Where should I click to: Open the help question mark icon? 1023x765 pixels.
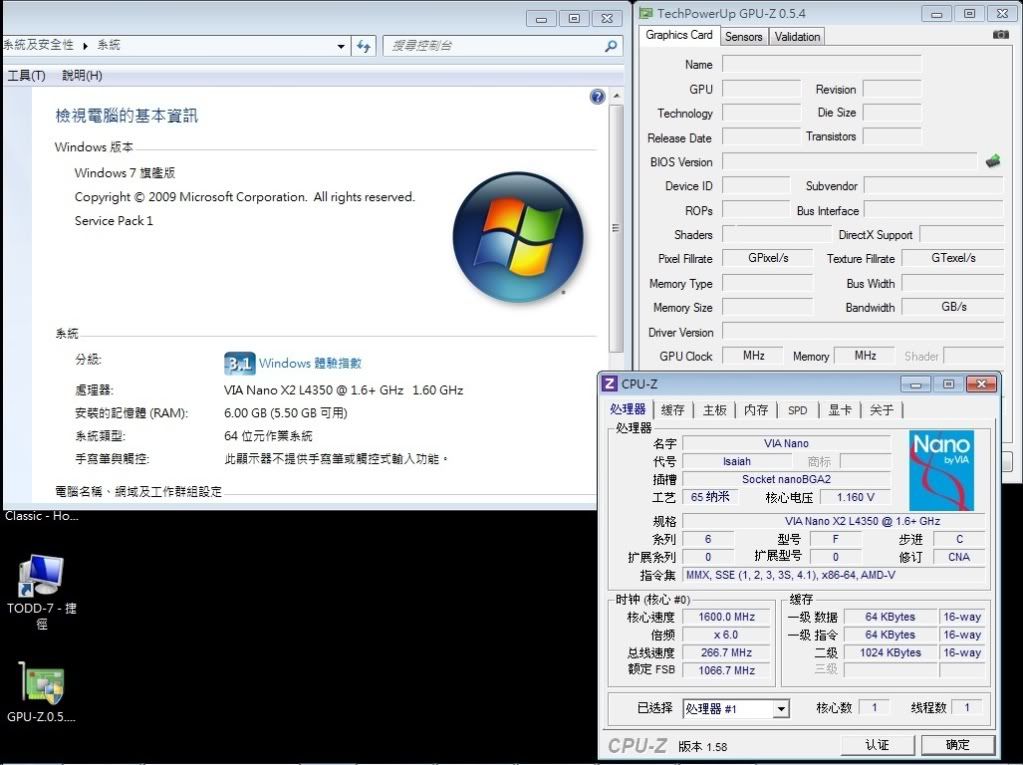click(x=597, y=97)
